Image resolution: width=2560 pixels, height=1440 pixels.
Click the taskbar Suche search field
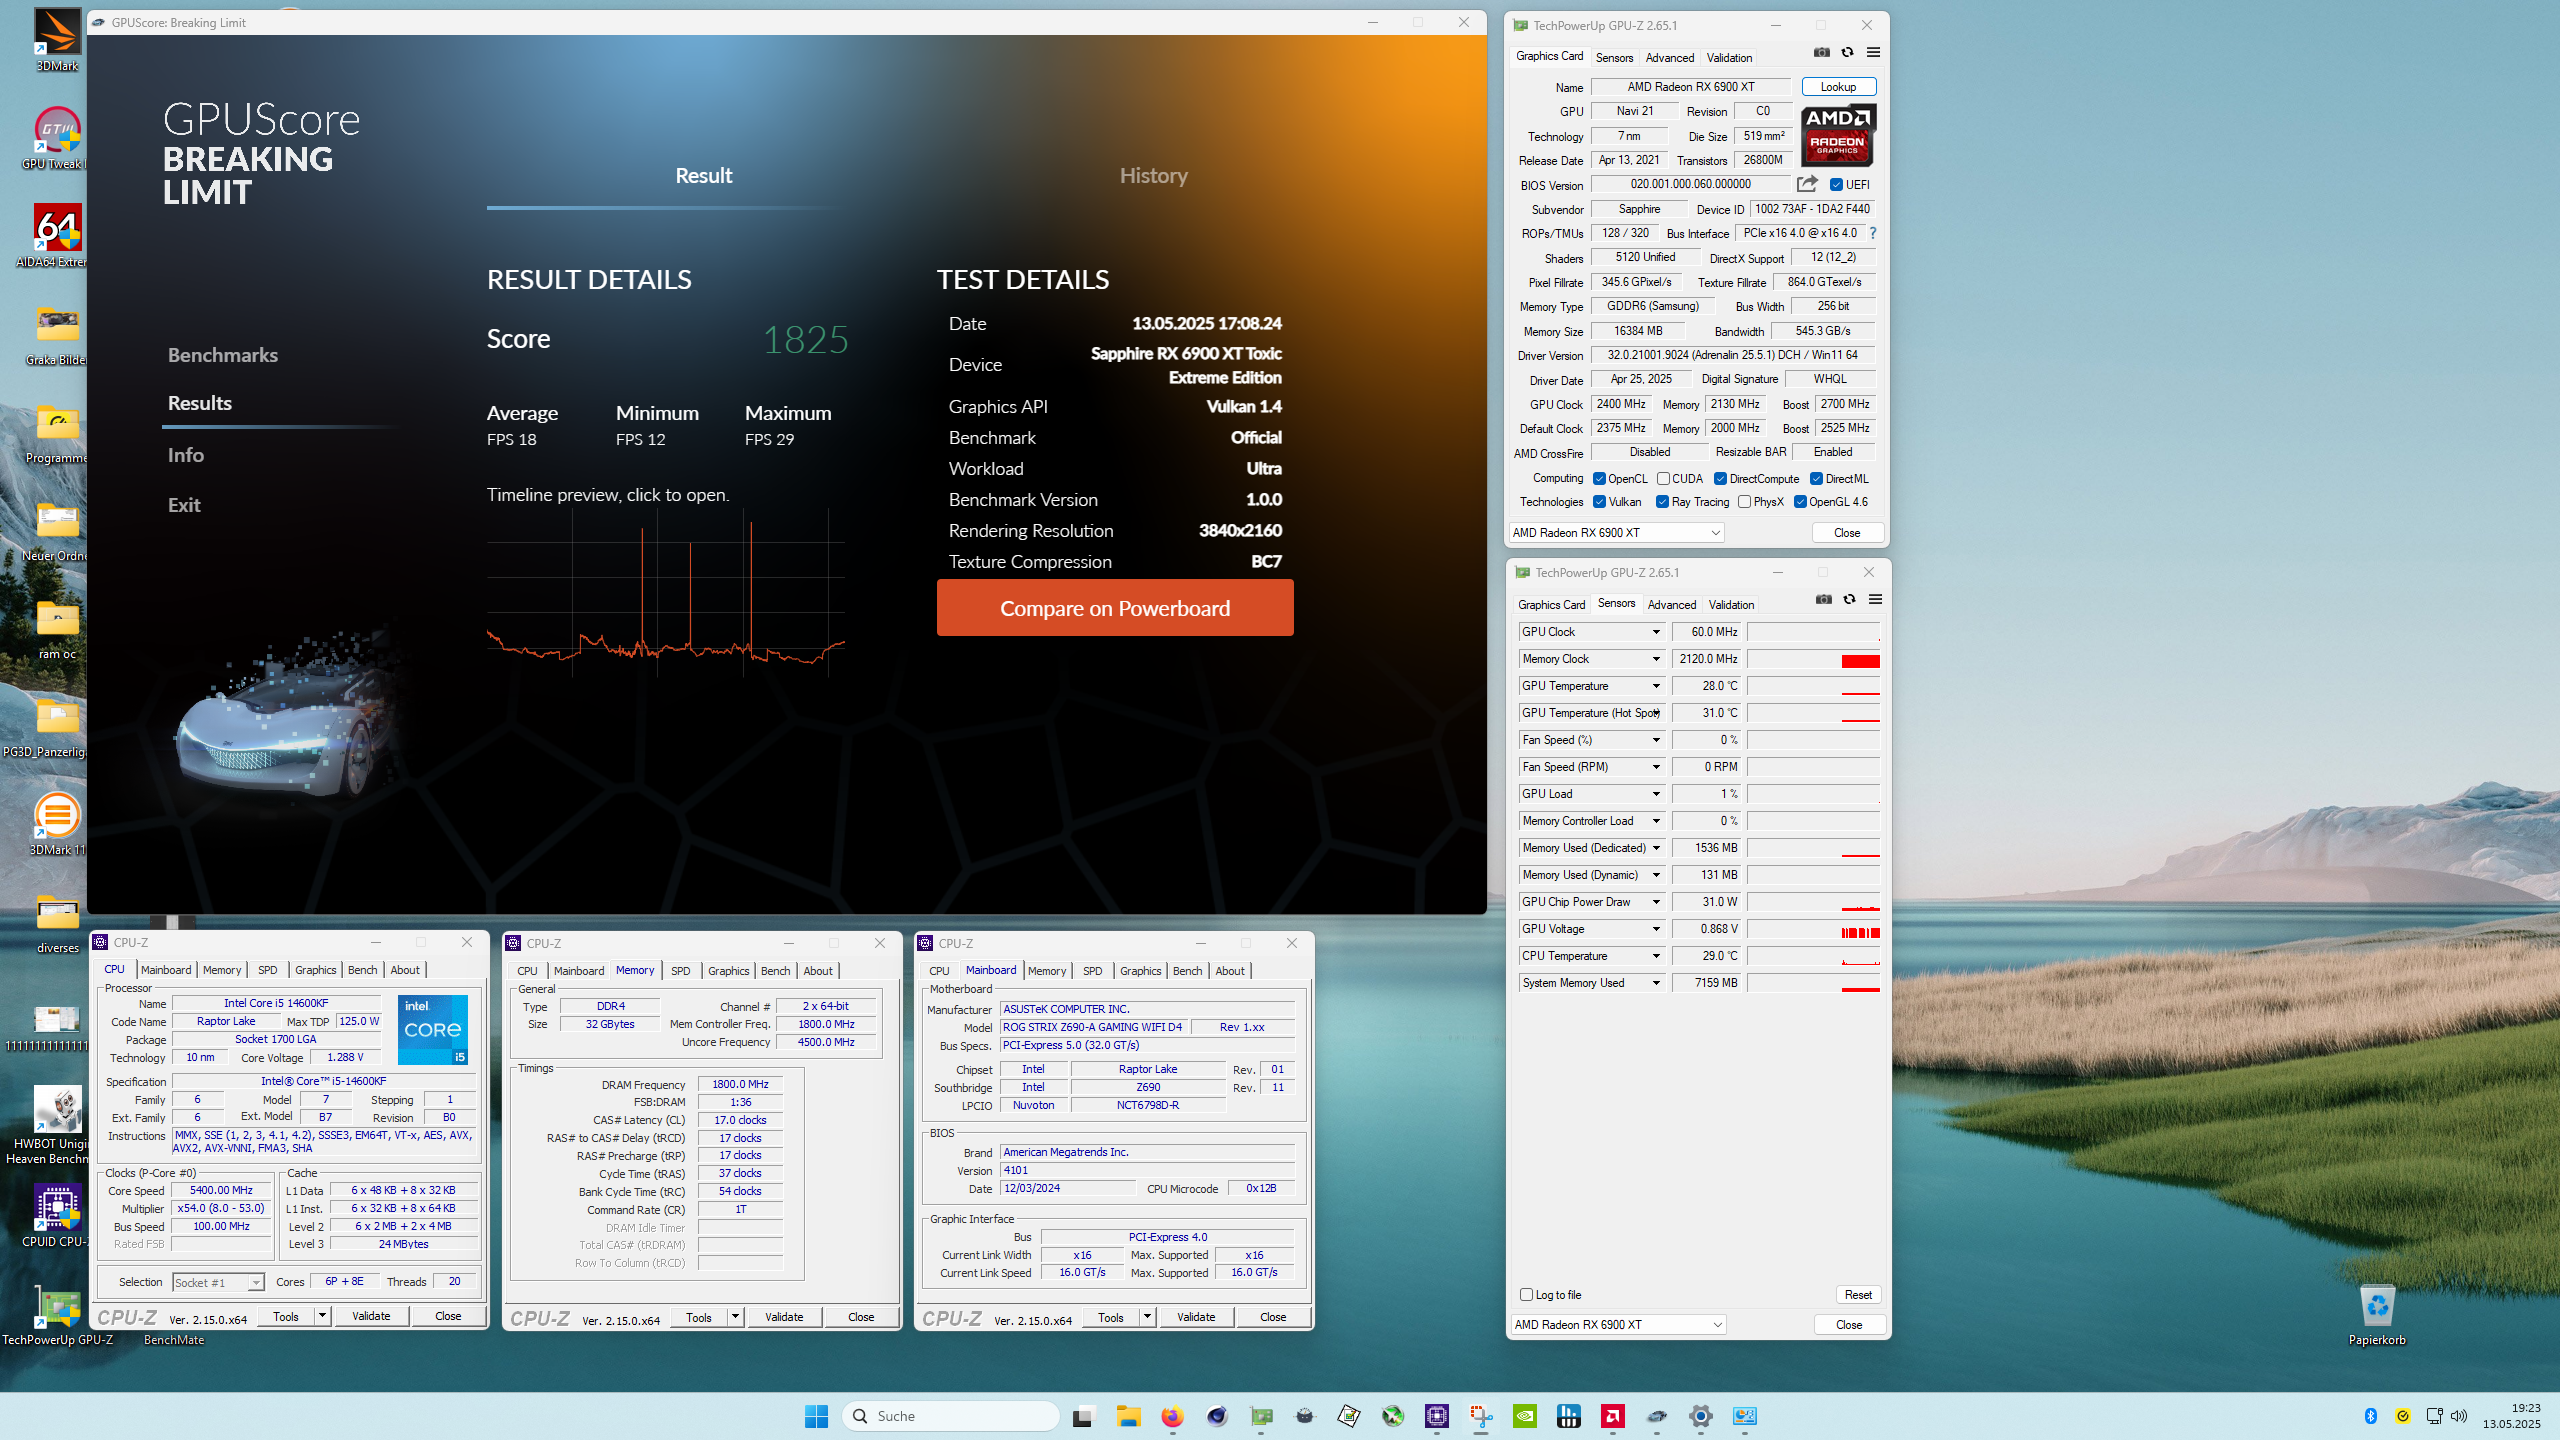click(951, 1416)
